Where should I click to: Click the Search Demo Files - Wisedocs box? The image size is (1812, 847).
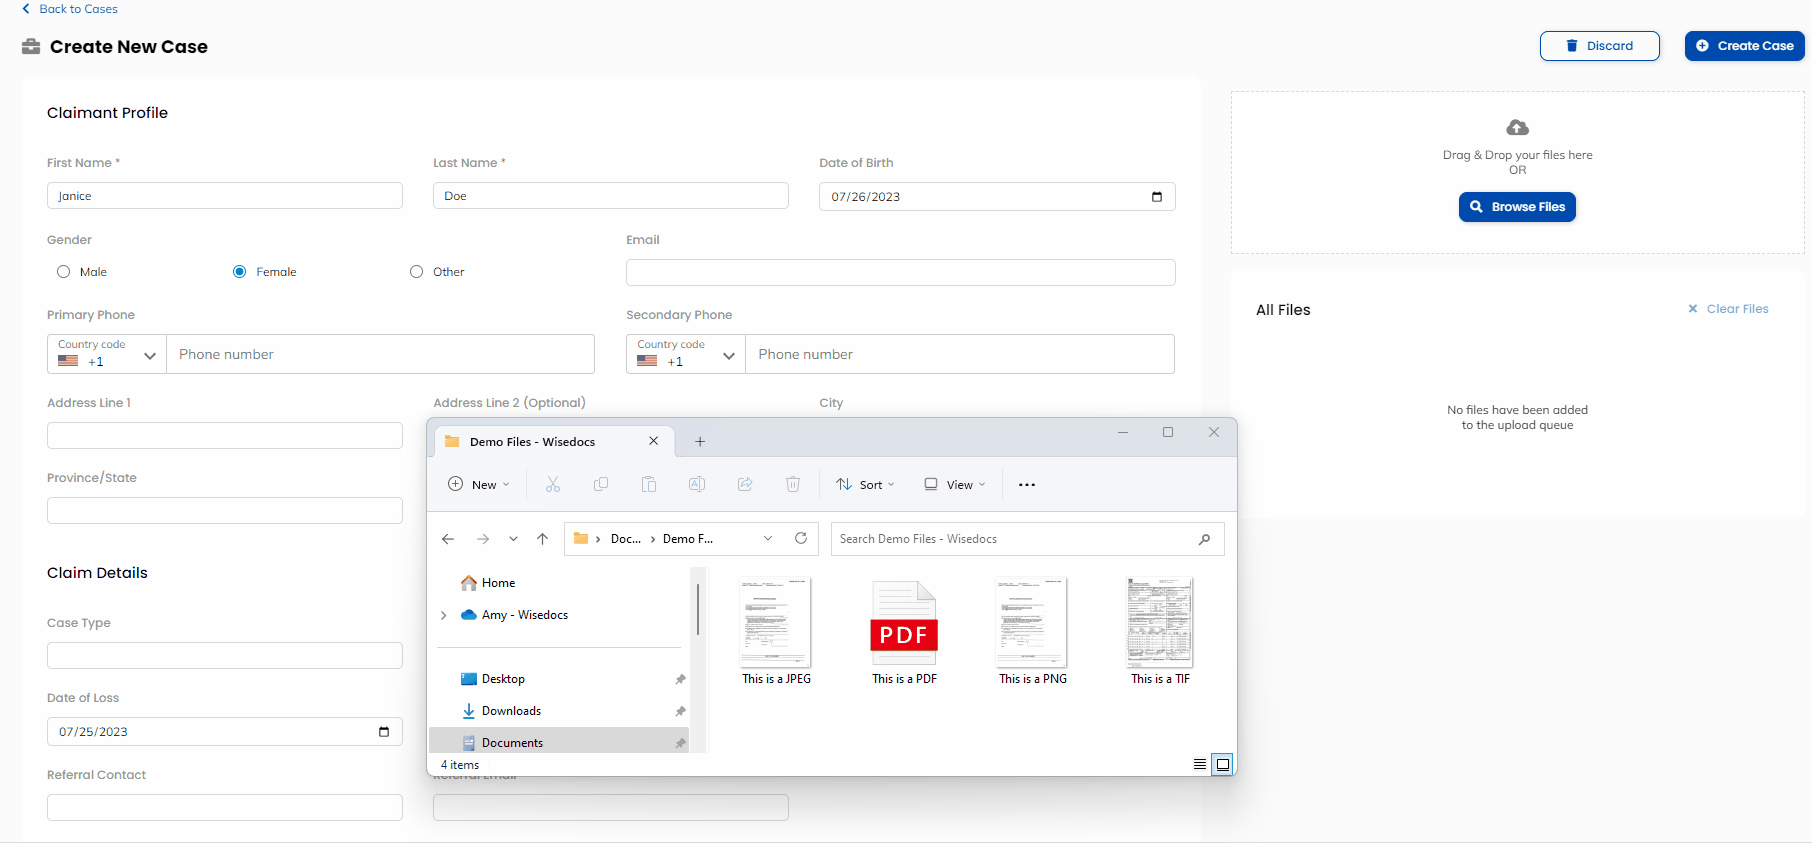point(1028,539)
